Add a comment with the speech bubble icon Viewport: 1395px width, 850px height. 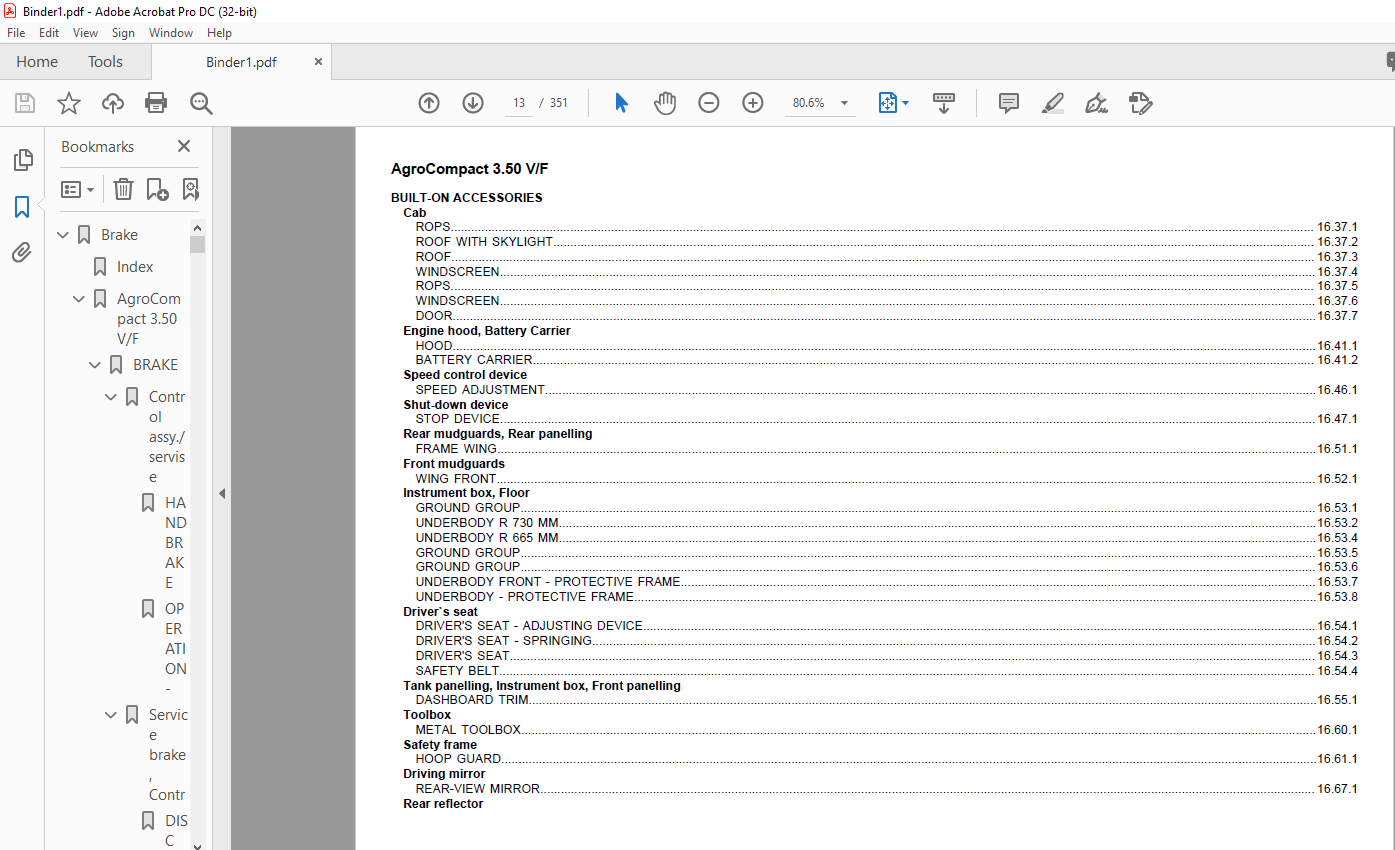click(1009, 103)
